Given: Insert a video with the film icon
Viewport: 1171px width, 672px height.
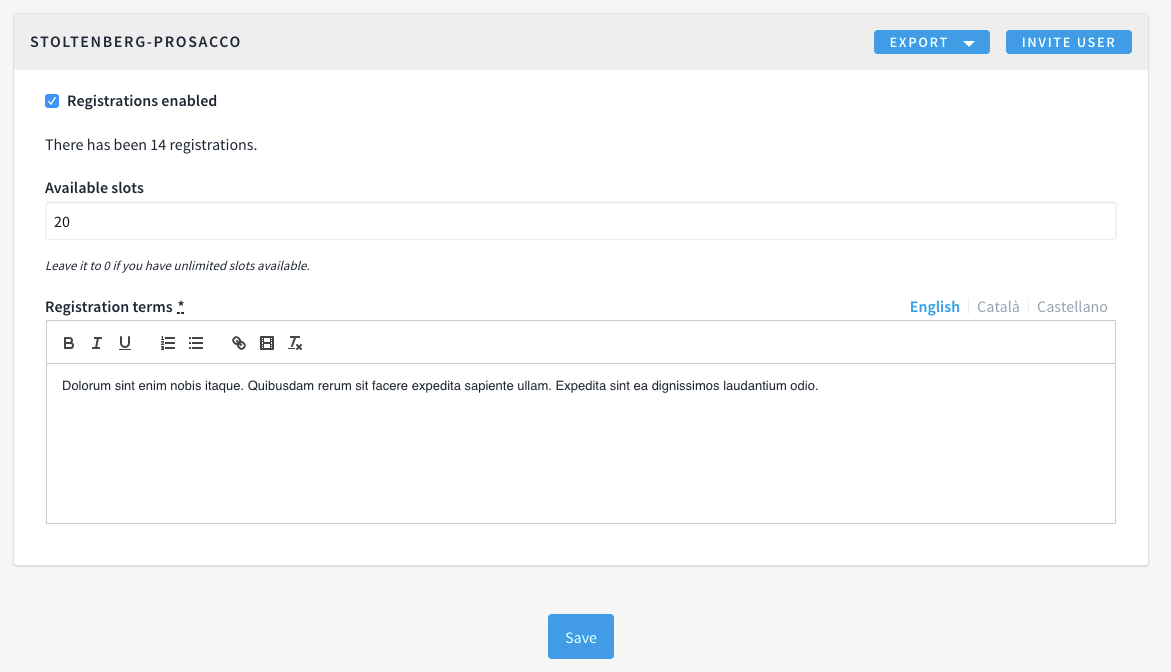Looking at the screenshot, I should pos(267,343).
